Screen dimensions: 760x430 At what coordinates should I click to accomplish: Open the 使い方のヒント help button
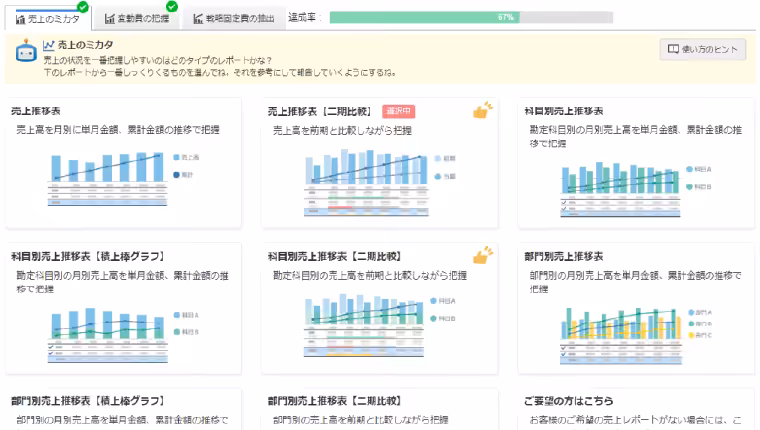(703, 48)
